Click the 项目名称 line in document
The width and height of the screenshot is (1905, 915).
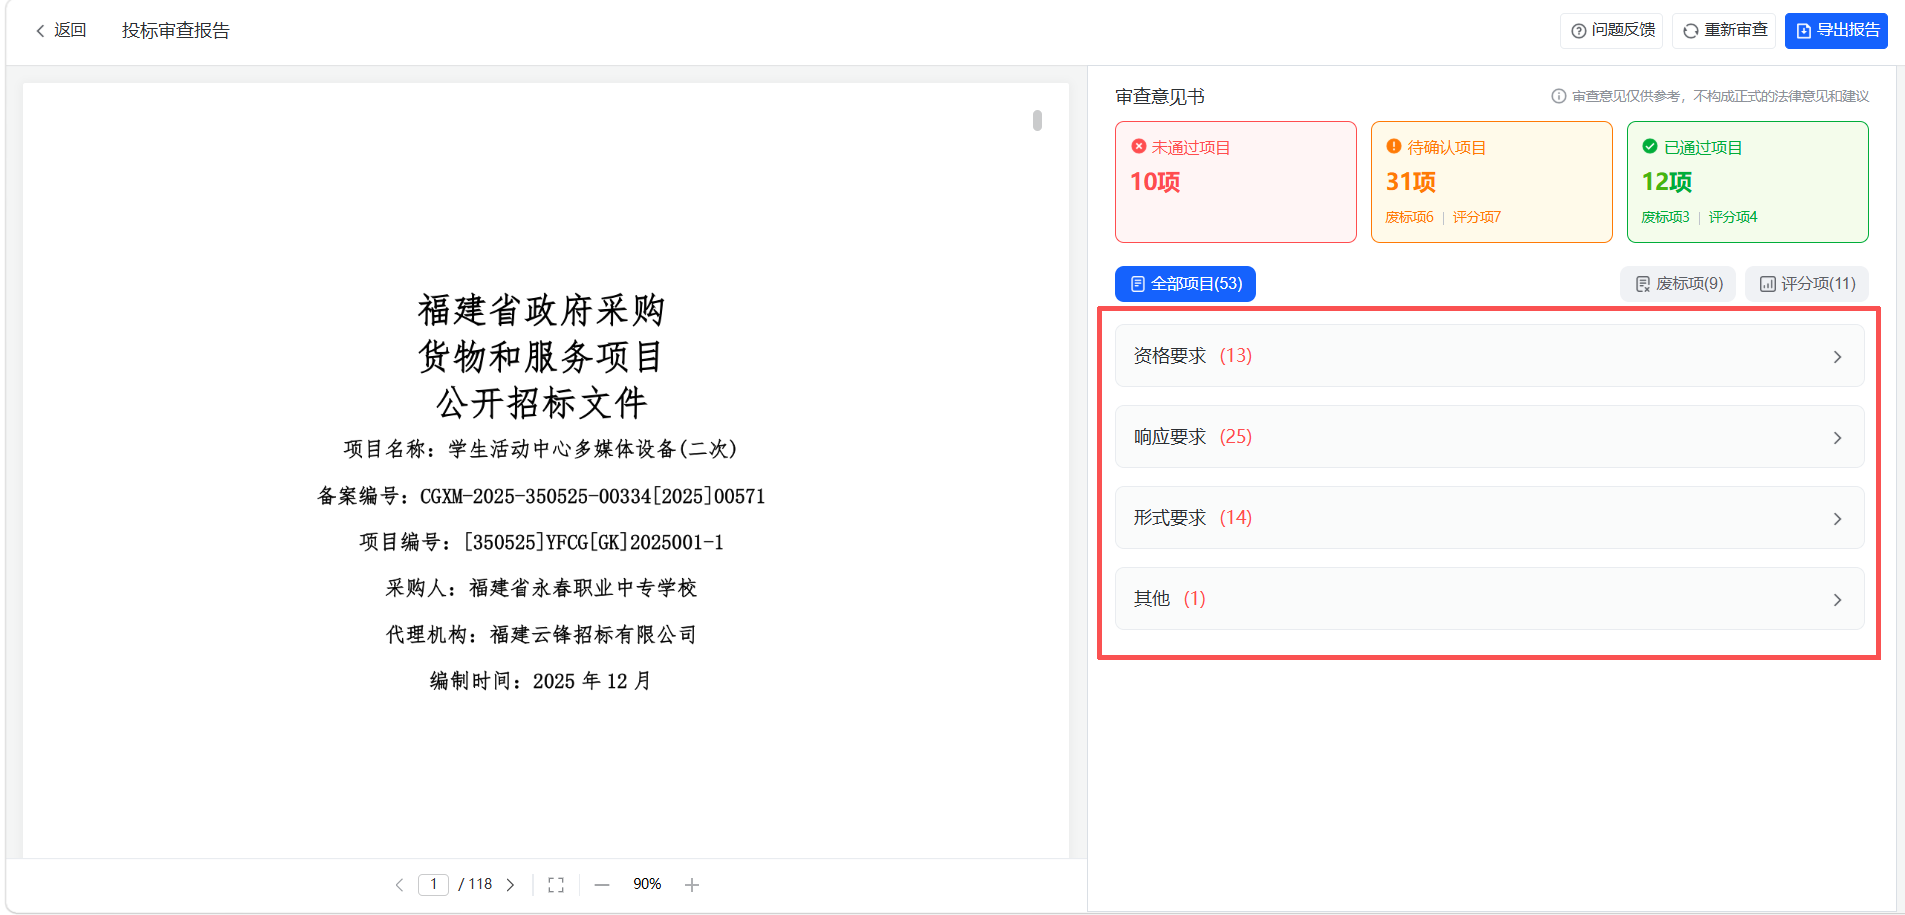[541, 449]
